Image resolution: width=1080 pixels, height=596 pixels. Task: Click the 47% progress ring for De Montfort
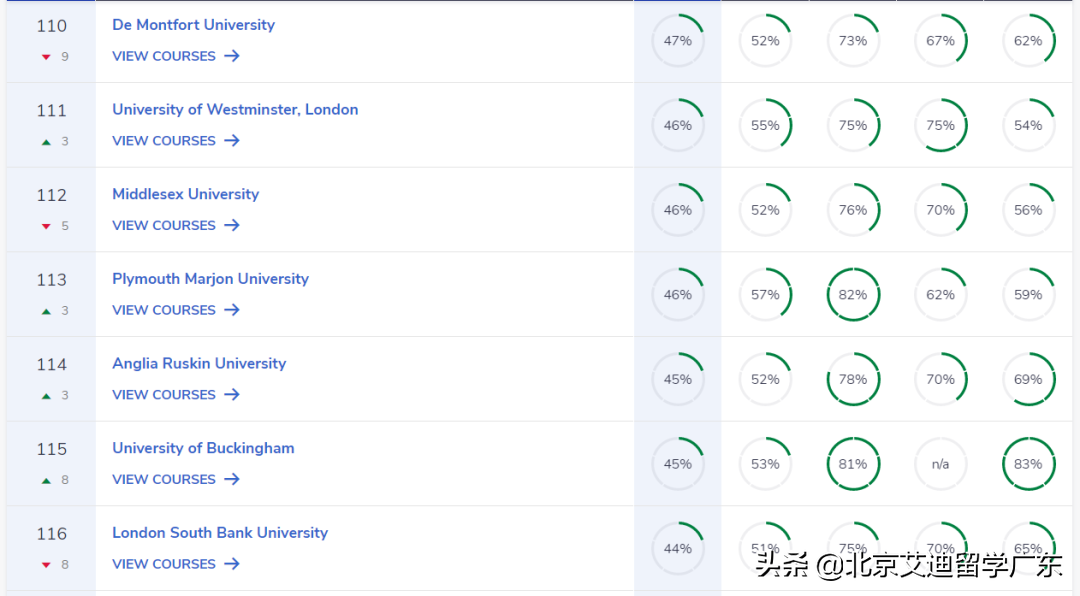[x=678, y=40]
